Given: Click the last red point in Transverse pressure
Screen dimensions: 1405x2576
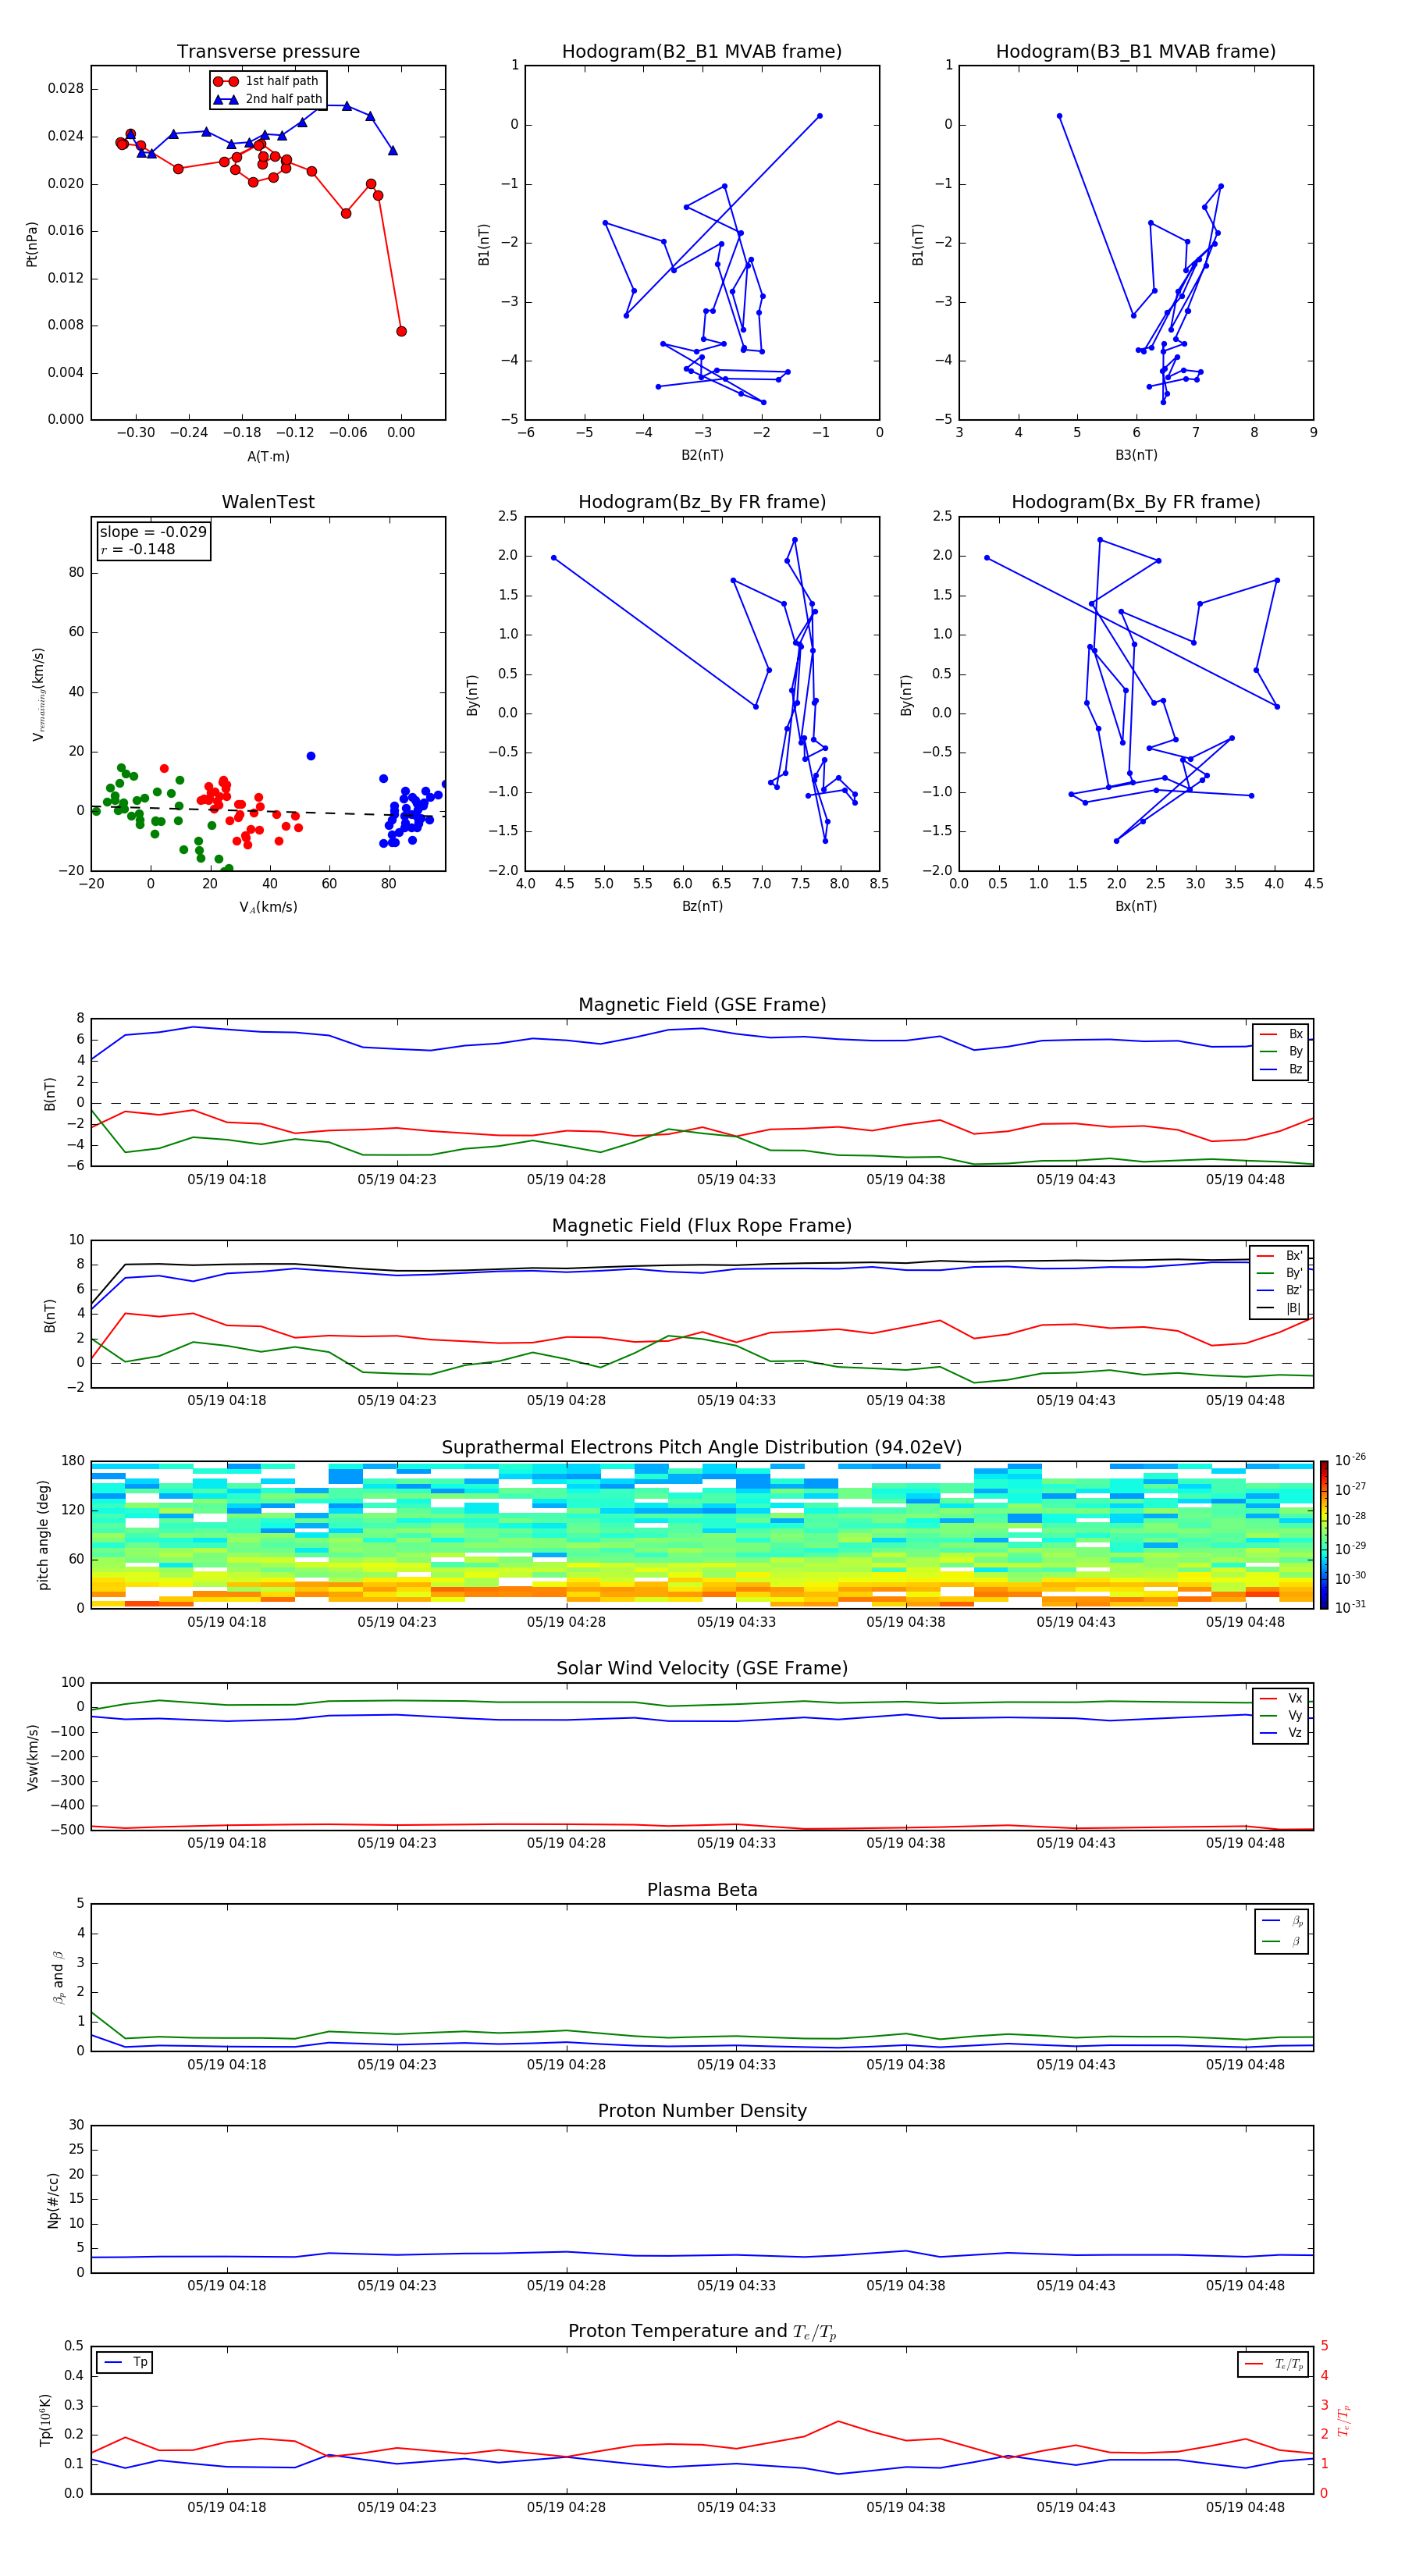Looking at the screenshot, I should coord(401,331).
